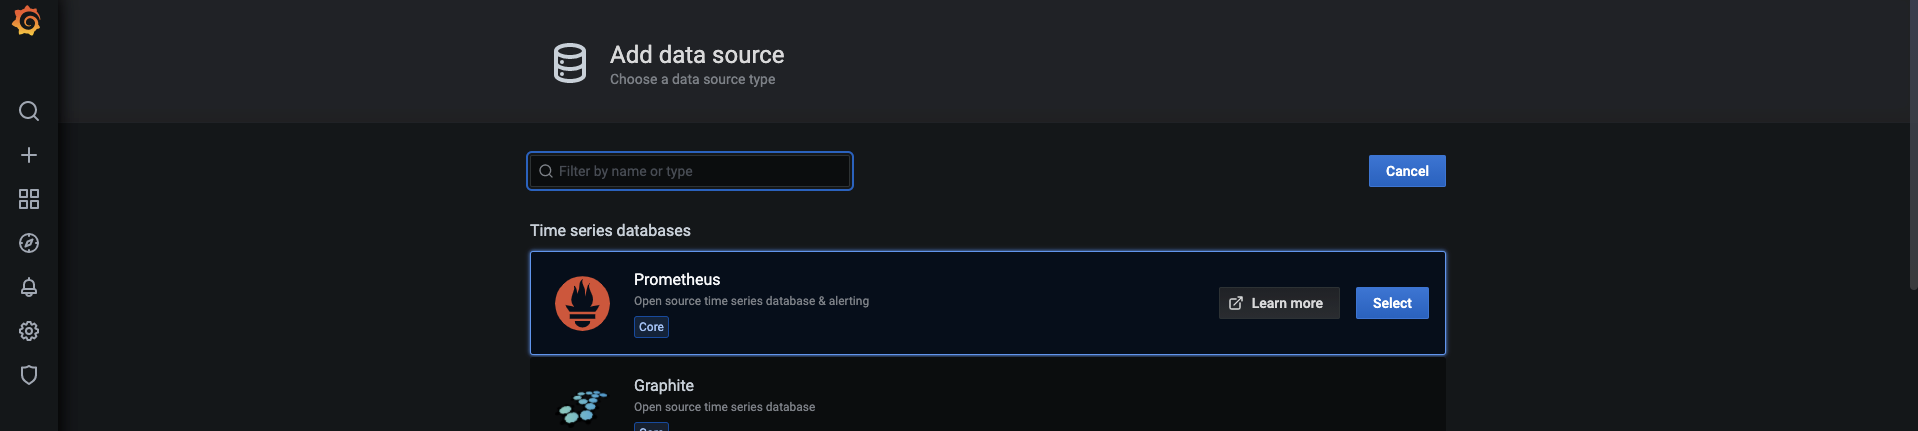1918x431 pixels.
Task: Open the Alerting bell icon
Action: [29, 287]
